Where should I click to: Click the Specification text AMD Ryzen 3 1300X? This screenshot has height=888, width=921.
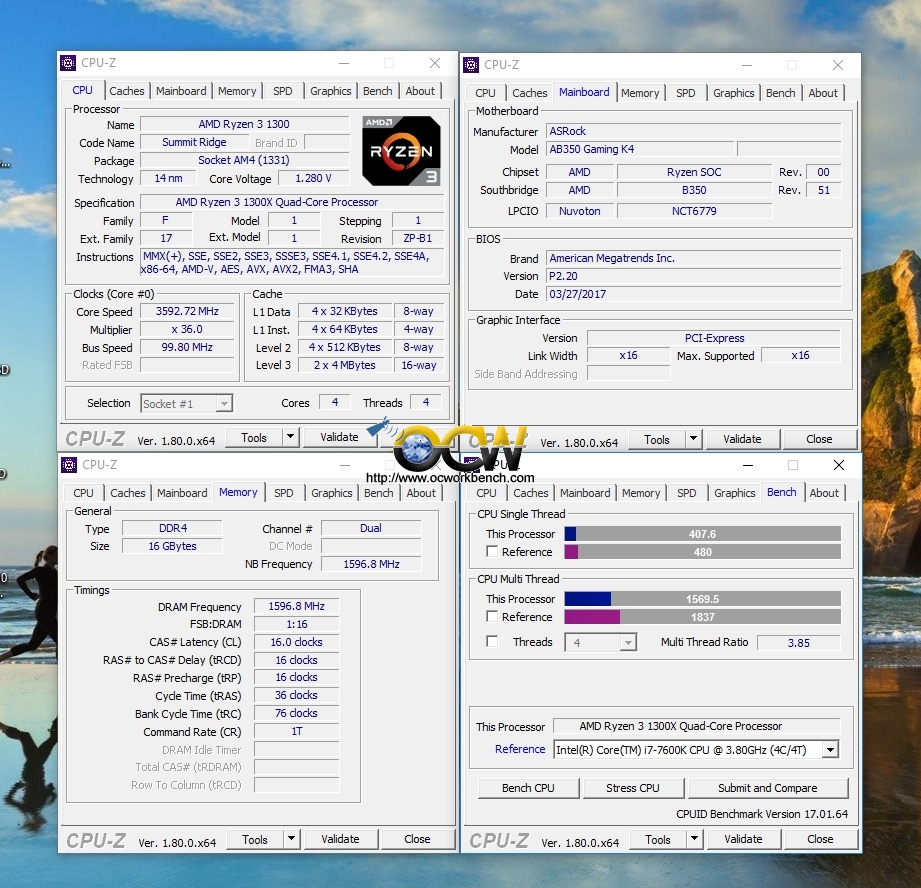click(292, 202)
